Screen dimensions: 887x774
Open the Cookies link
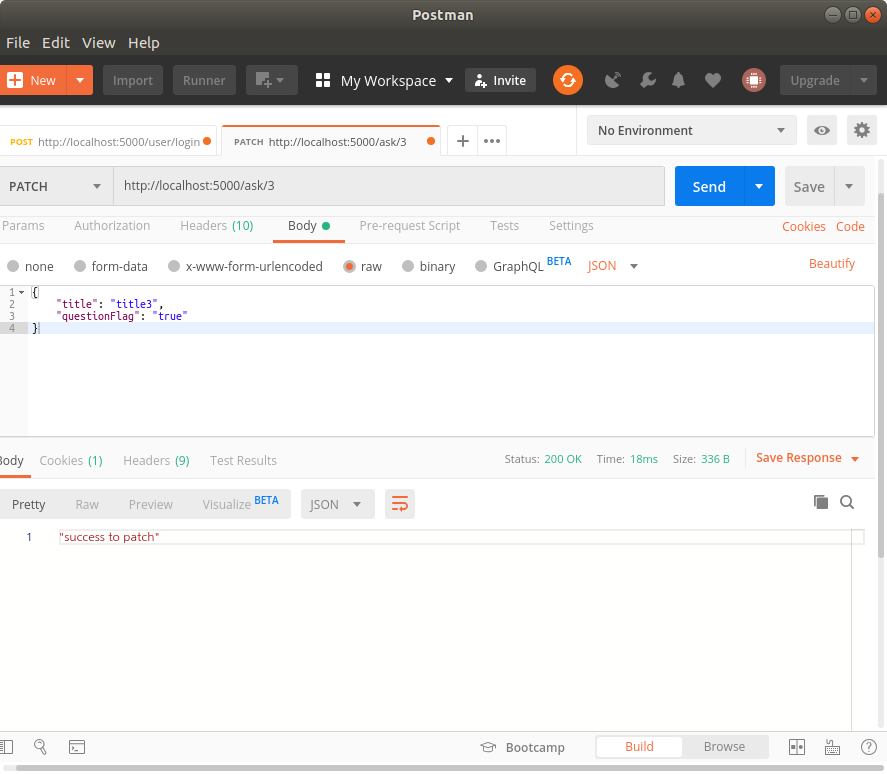803,226
